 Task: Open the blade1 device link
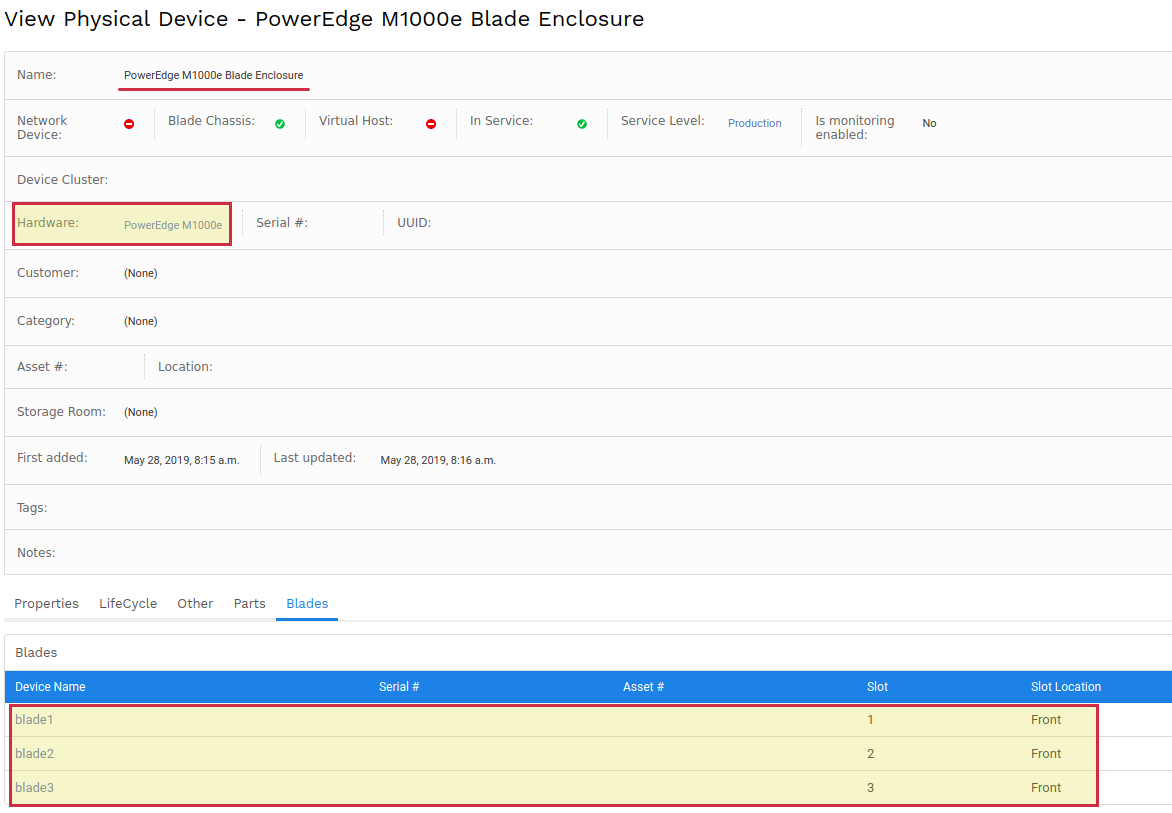tap(34, 720)
